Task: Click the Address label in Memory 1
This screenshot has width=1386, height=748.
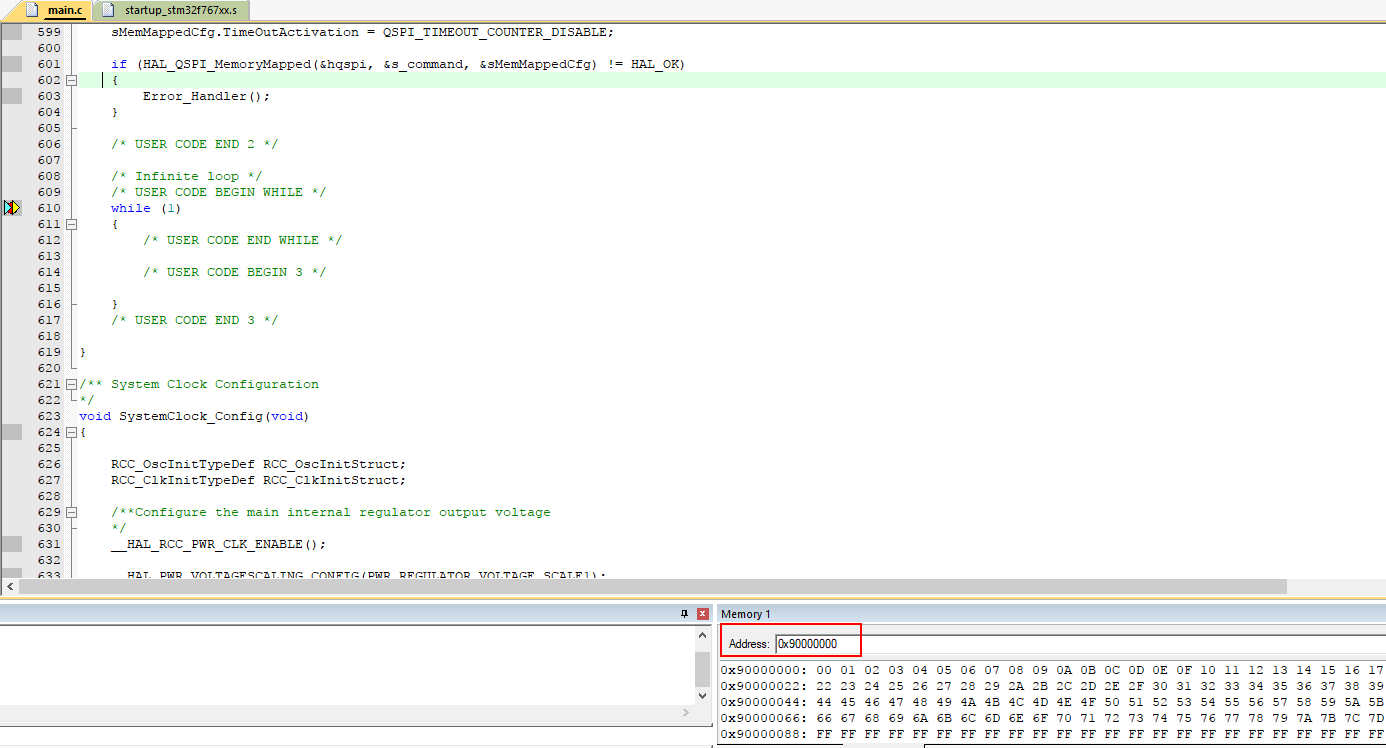Action: click(750, 644)
